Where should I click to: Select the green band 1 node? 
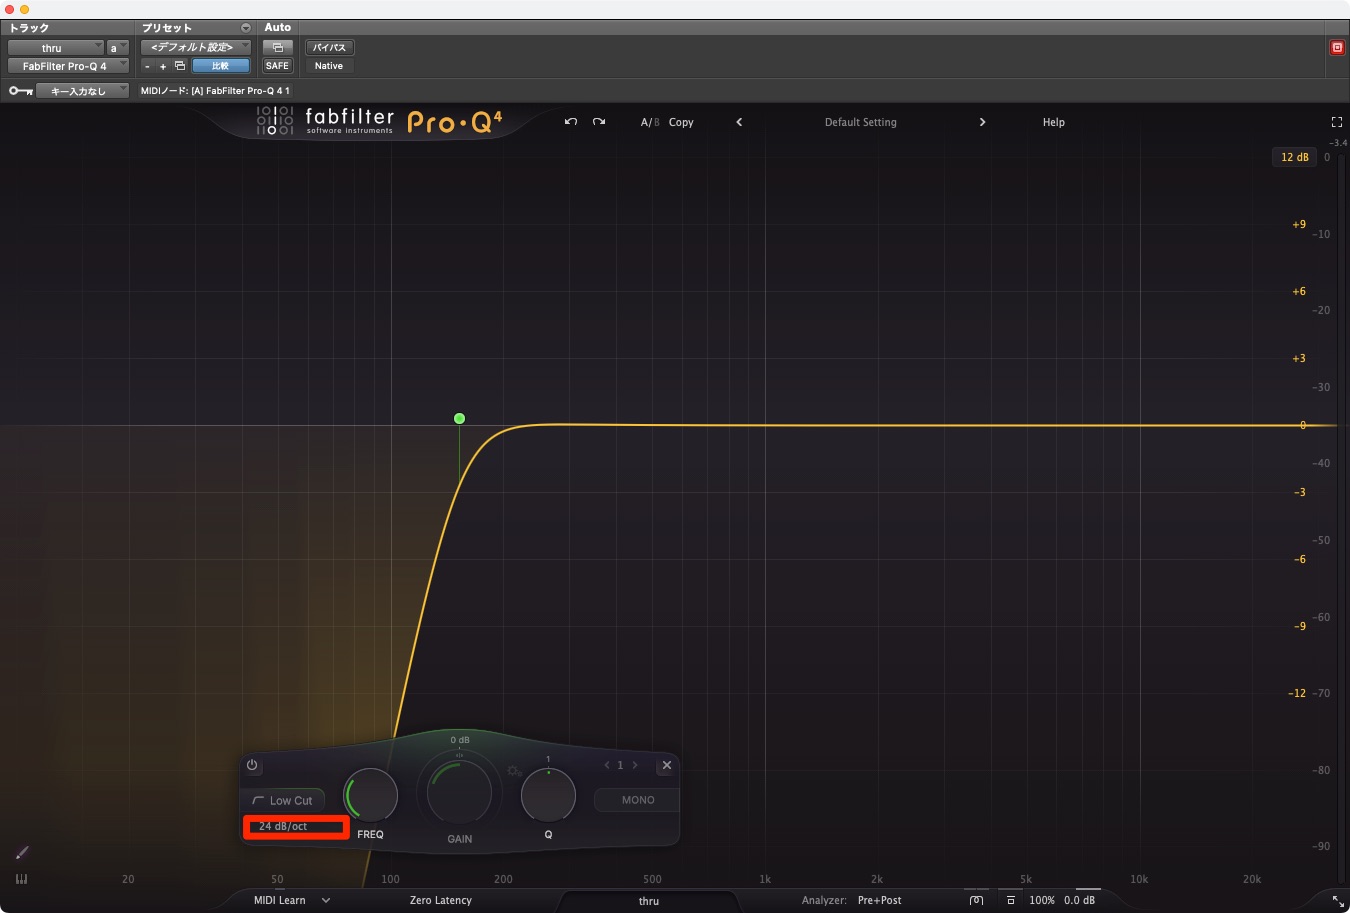[x=459, y=419]
